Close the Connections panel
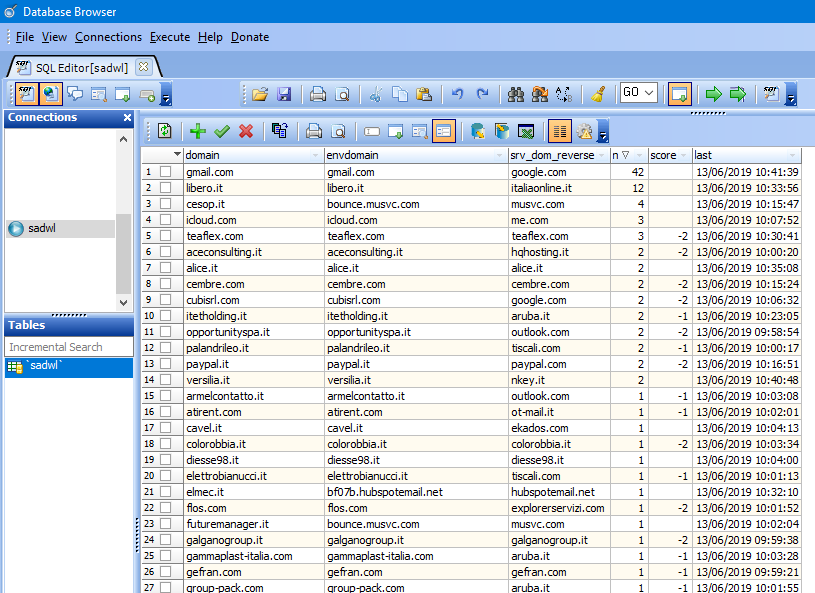The height and width of the screenshot is (593, 815). pos(127,117)
